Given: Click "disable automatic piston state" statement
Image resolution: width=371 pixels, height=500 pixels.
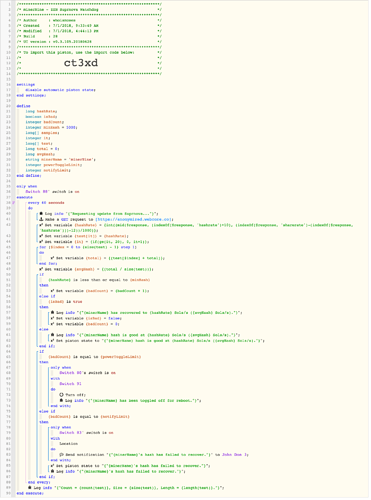Looking at the screenshot, I should tap(60, 90).
